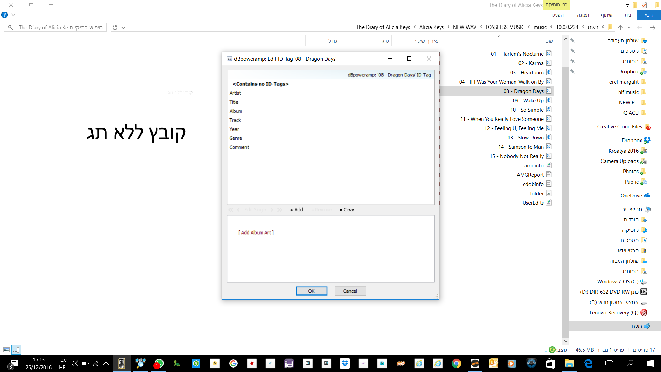The width and height of the screenshot is (661, 372).
Task: Click the add album art link
Action: point(256,232)
